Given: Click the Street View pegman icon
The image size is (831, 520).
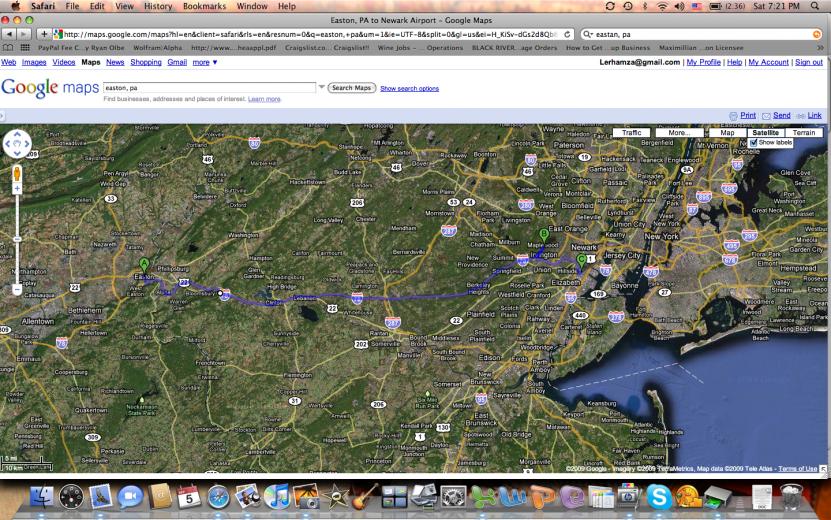Looking at the screenshot, I should (17, 170).
